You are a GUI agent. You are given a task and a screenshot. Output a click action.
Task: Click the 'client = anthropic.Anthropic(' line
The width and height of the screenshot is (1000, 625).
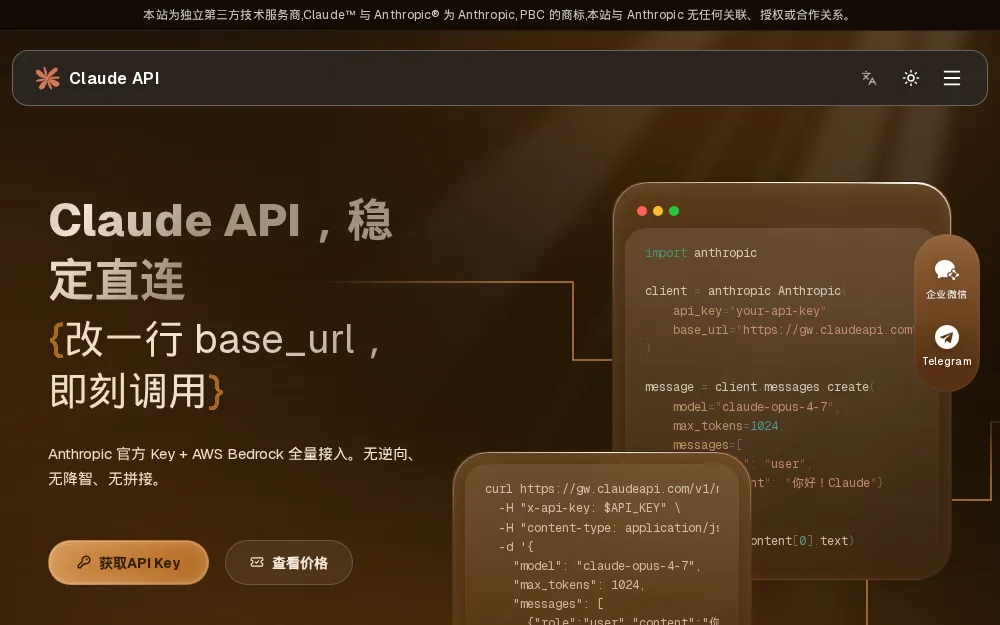pyautogui.click(x=746, y=291)
